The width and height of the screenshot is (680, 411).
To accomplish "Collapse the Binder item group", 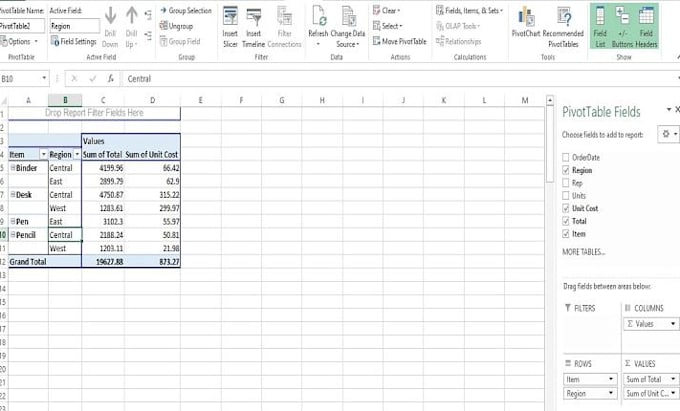I will [13, 167].
